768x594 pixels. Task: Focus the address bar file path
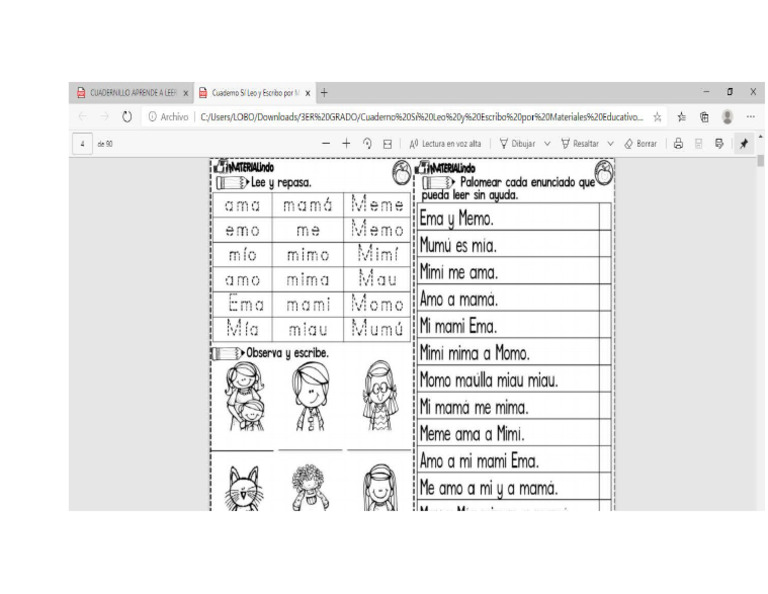click(x=421, y=117)
